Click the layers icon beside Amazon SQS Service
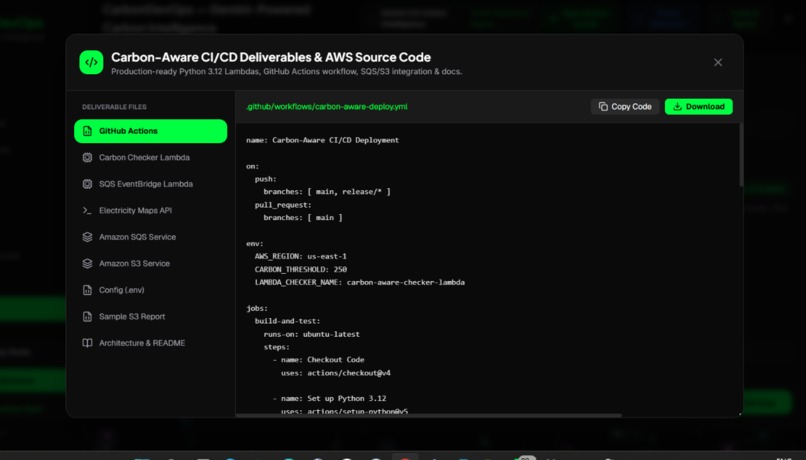Image resolution: width=806 pixels, height=460 pixels. 87,237
